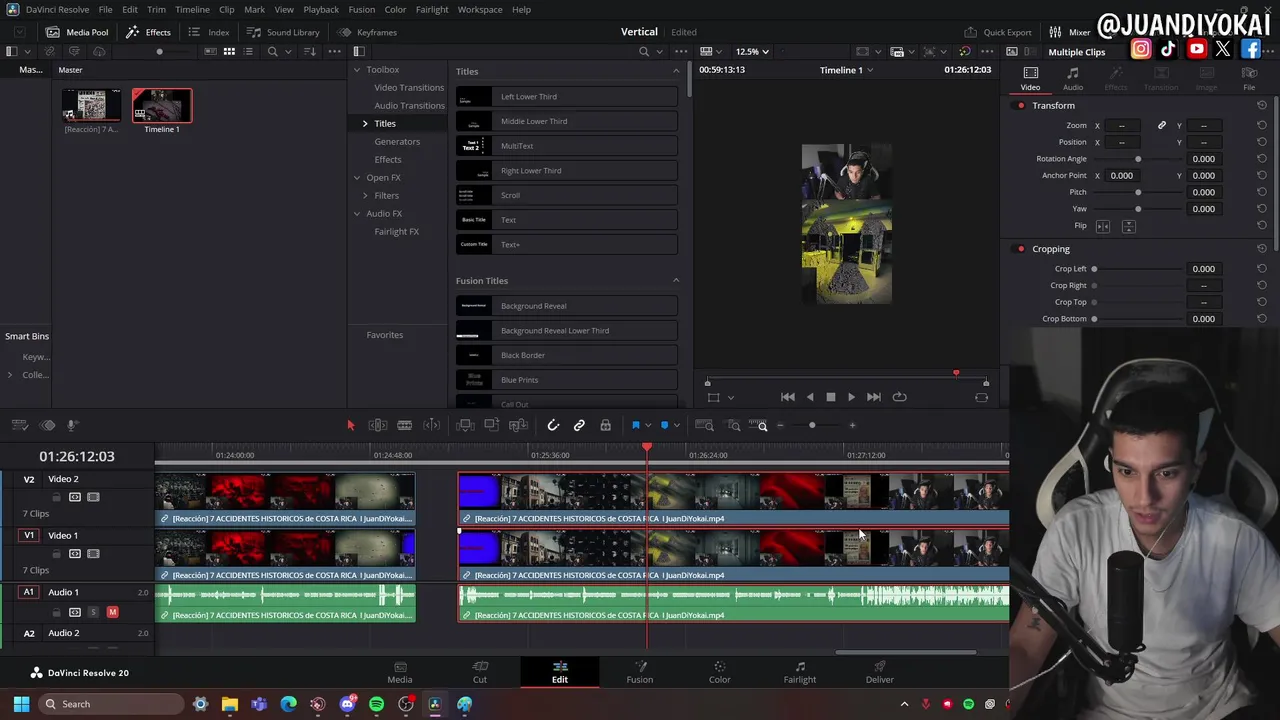The height and width of the screenshot is (720, 1280).
Task: Open the Workspace menu
Action: click(x=480, y=9)
